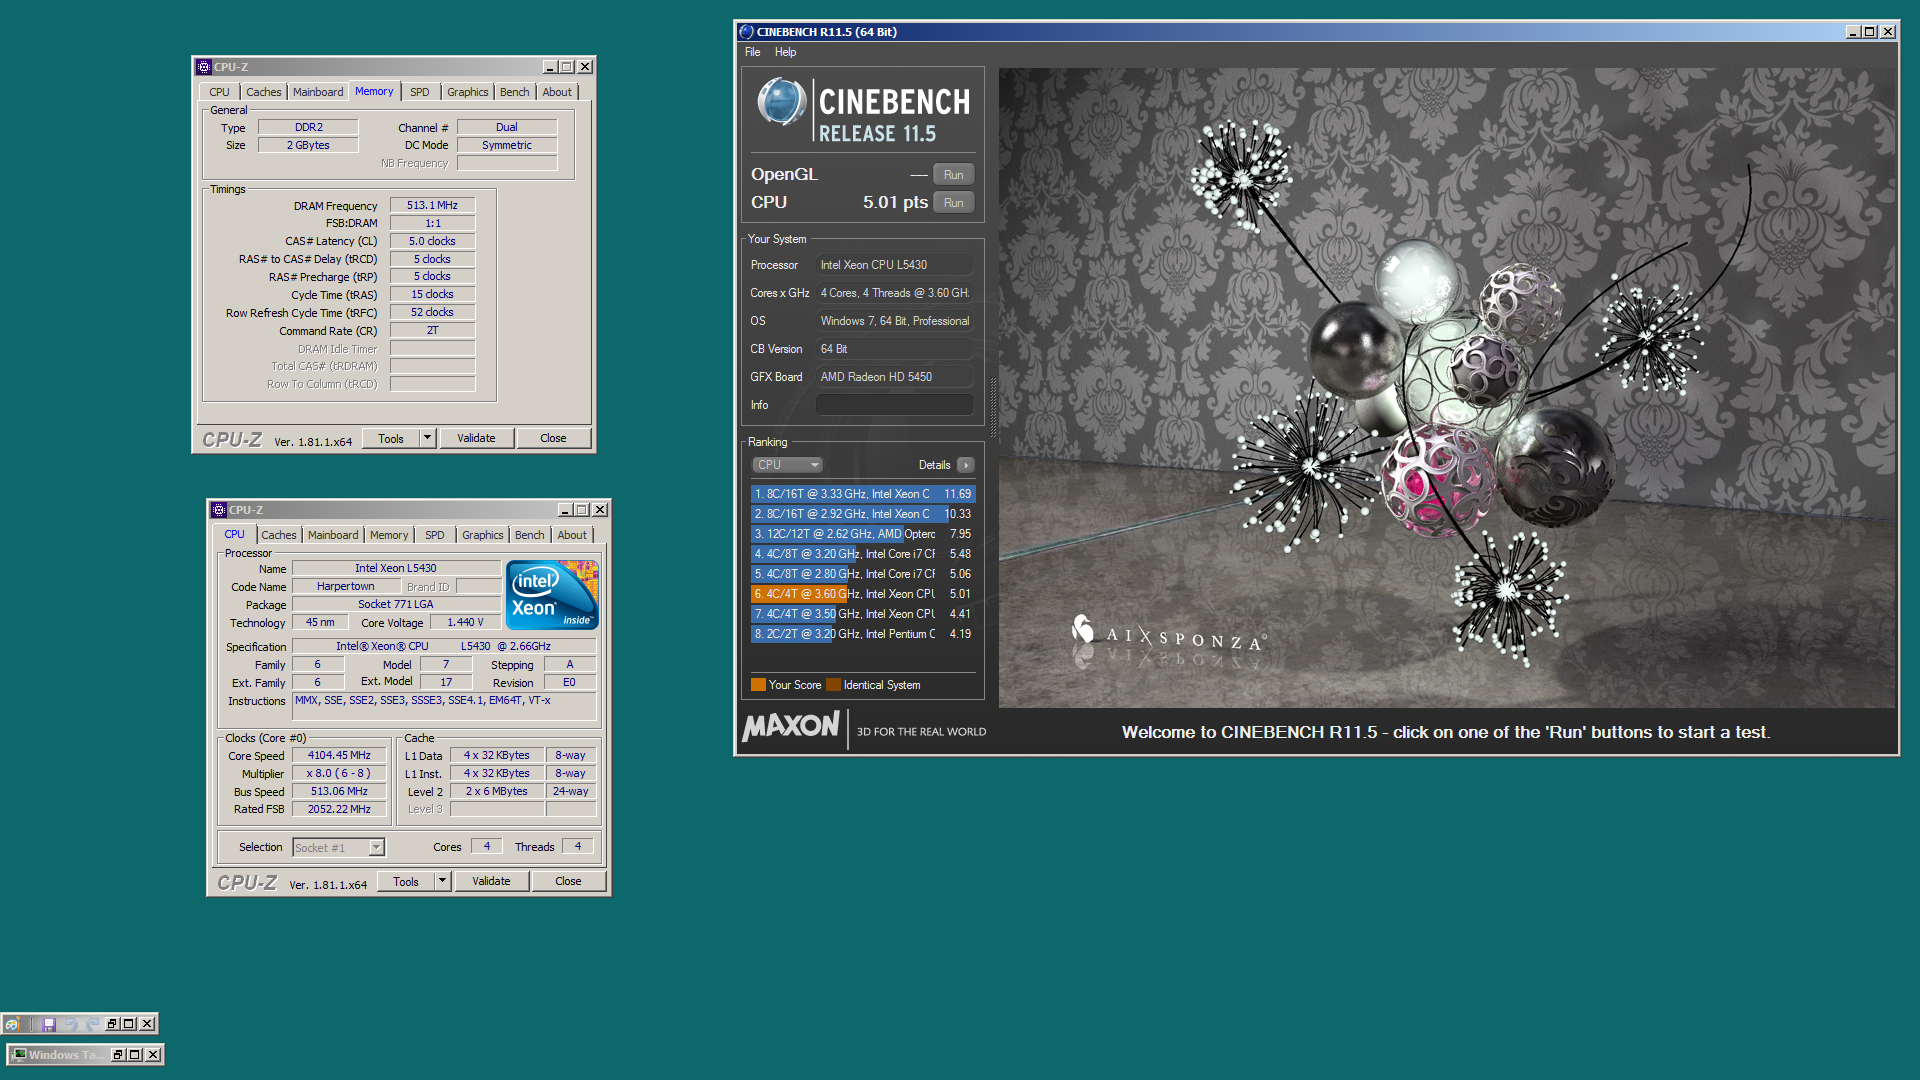Open Tools dropdown arrow in upper CPU-Z window

click(428, 438)
